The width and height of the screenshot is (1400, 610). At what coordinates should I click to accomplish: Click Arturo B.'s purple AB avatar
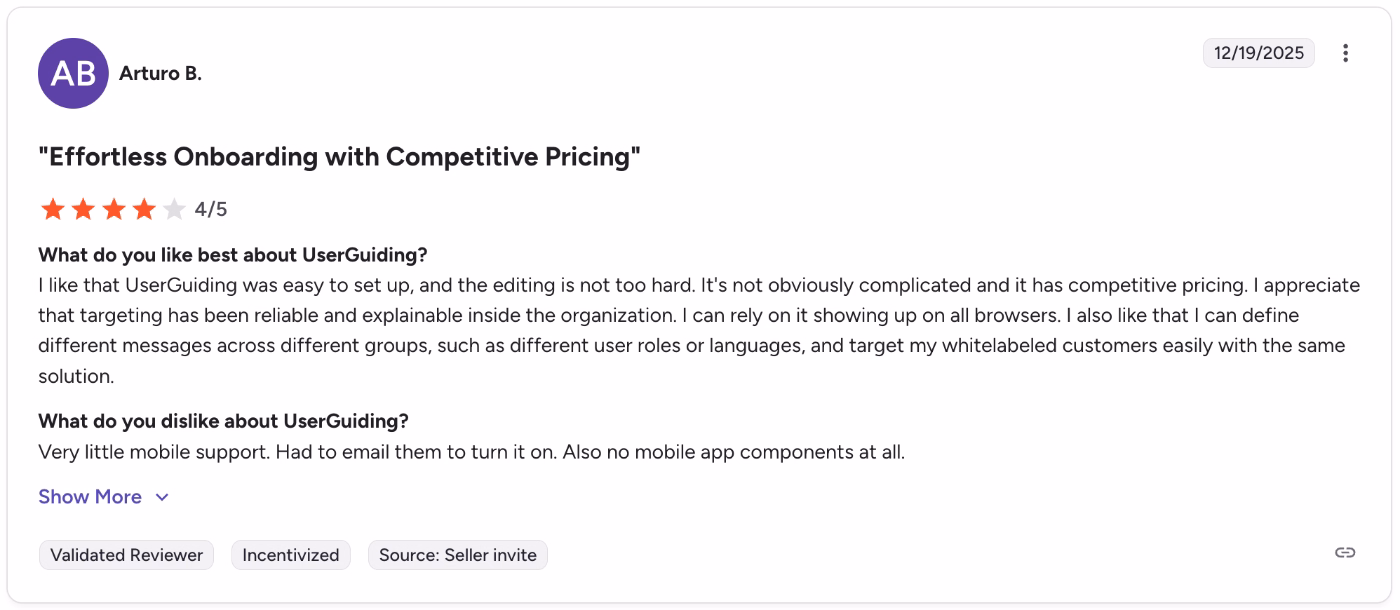73,73
